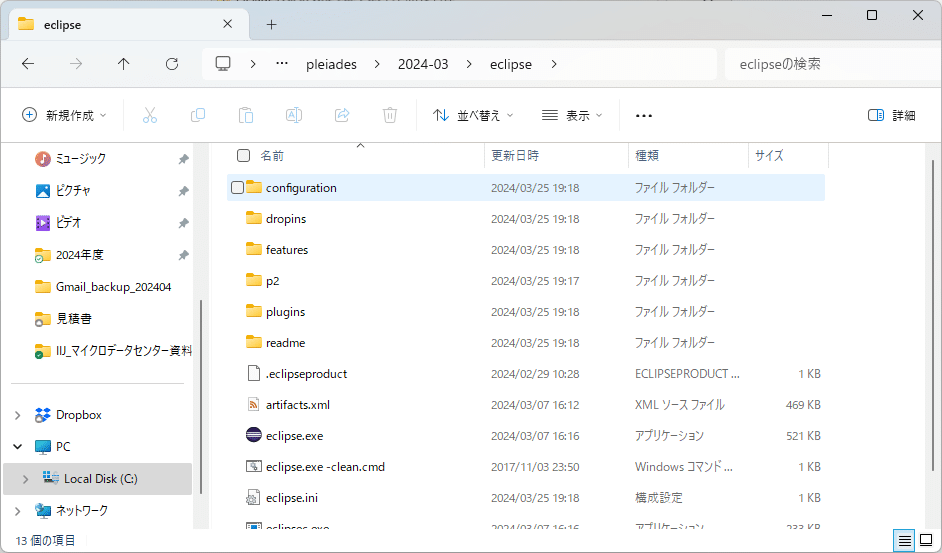Collapse the PC tree node
The height and width of the screenshot is (553, 942).
point(17,447)
